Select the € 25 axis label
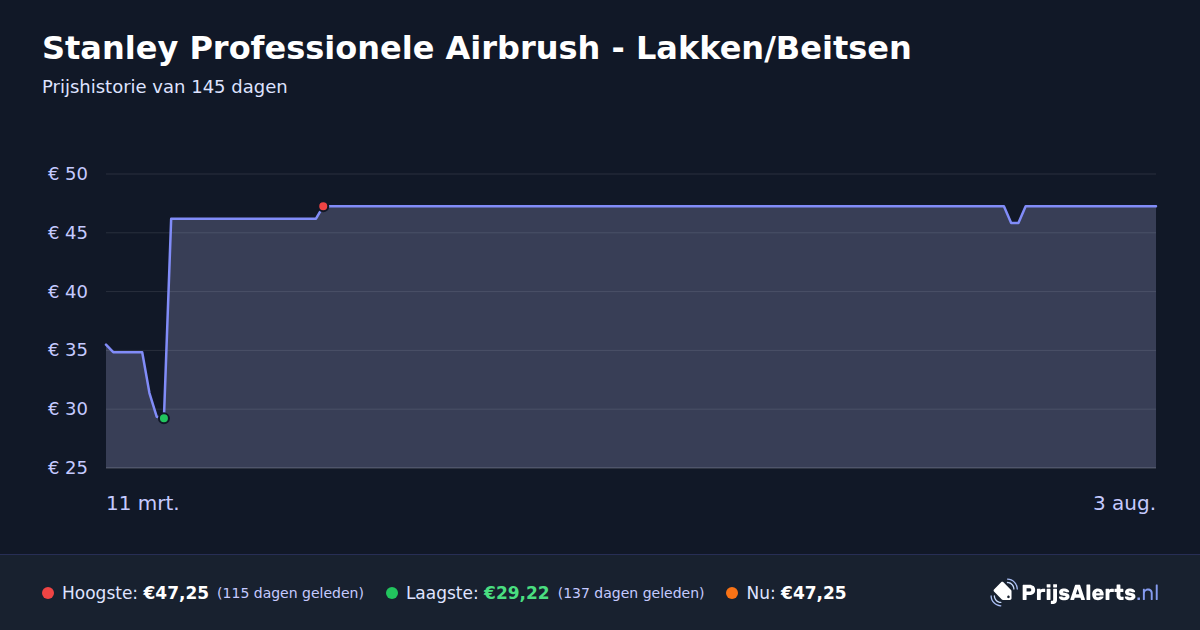 [x=68, y=468]
